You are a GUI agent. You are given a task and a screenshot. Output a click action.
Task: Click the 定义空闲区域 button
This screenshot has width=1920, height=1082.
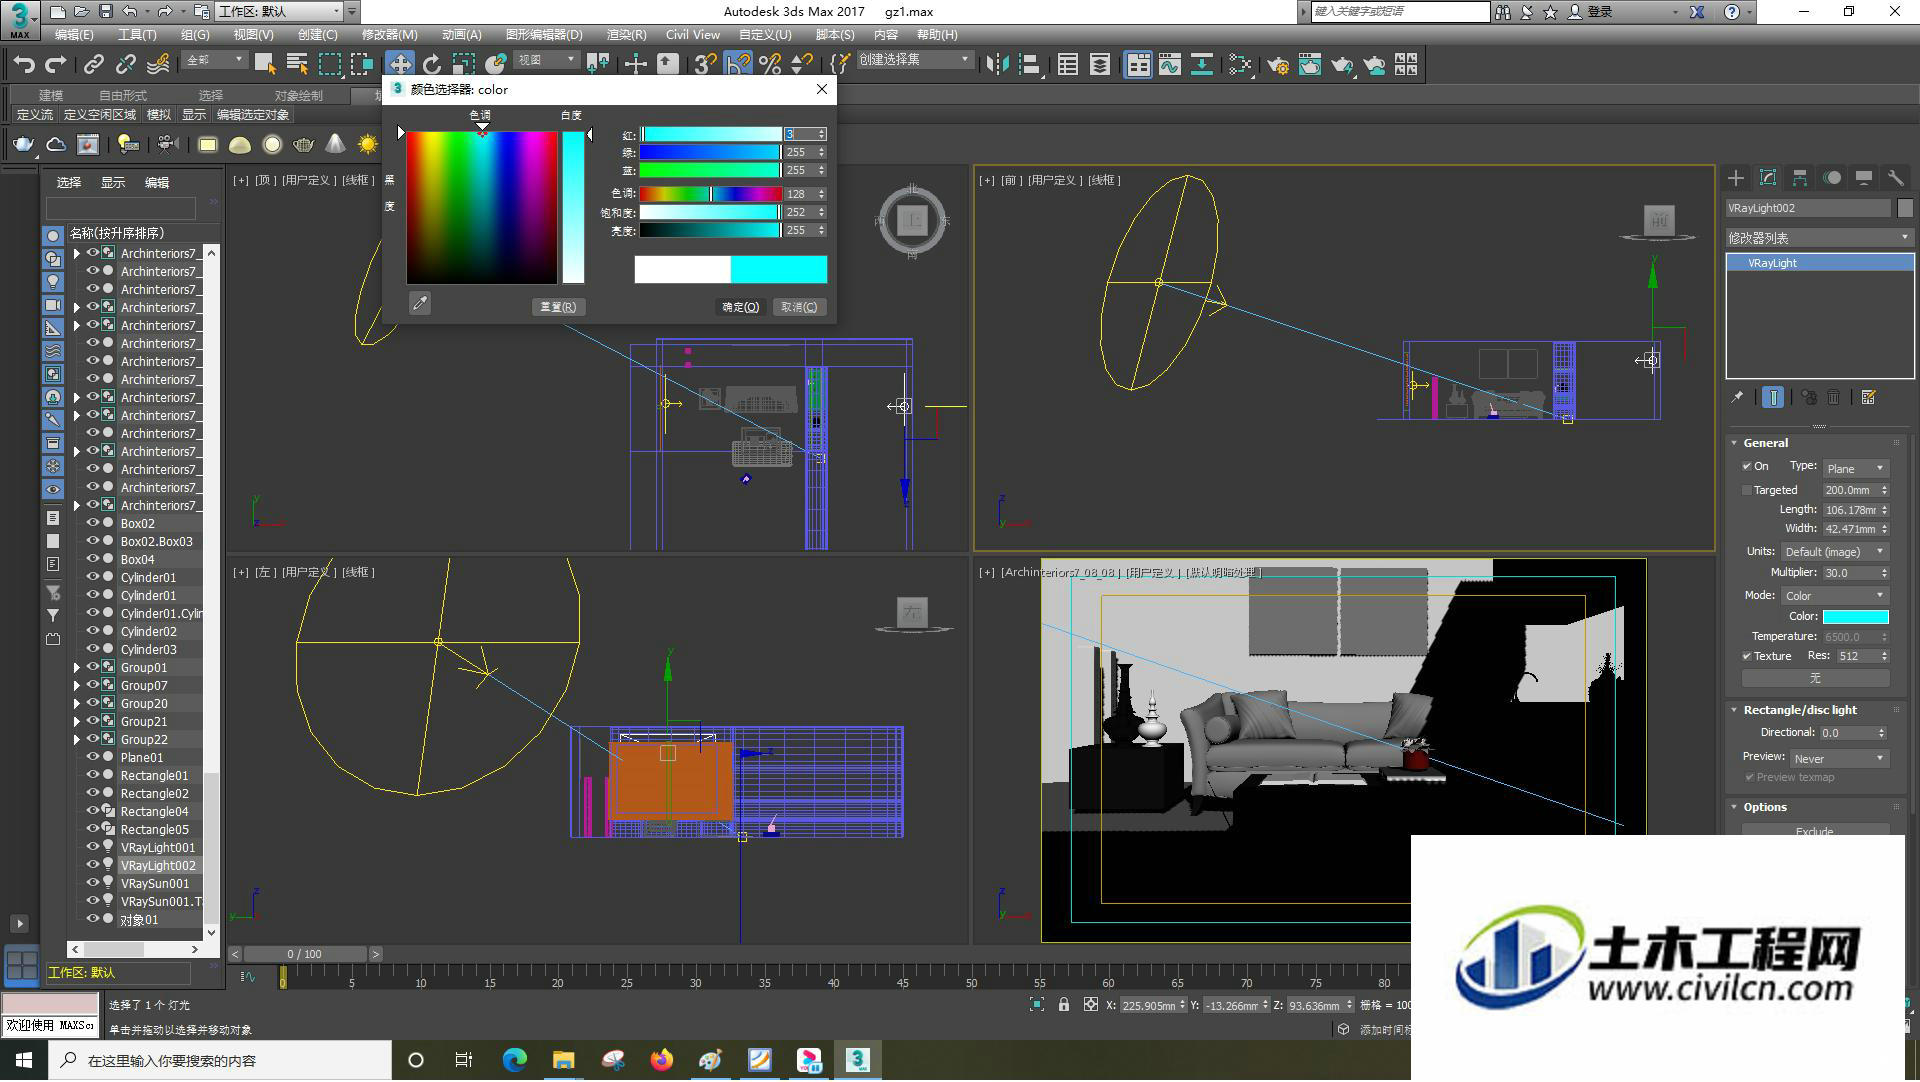coord(100,115)
